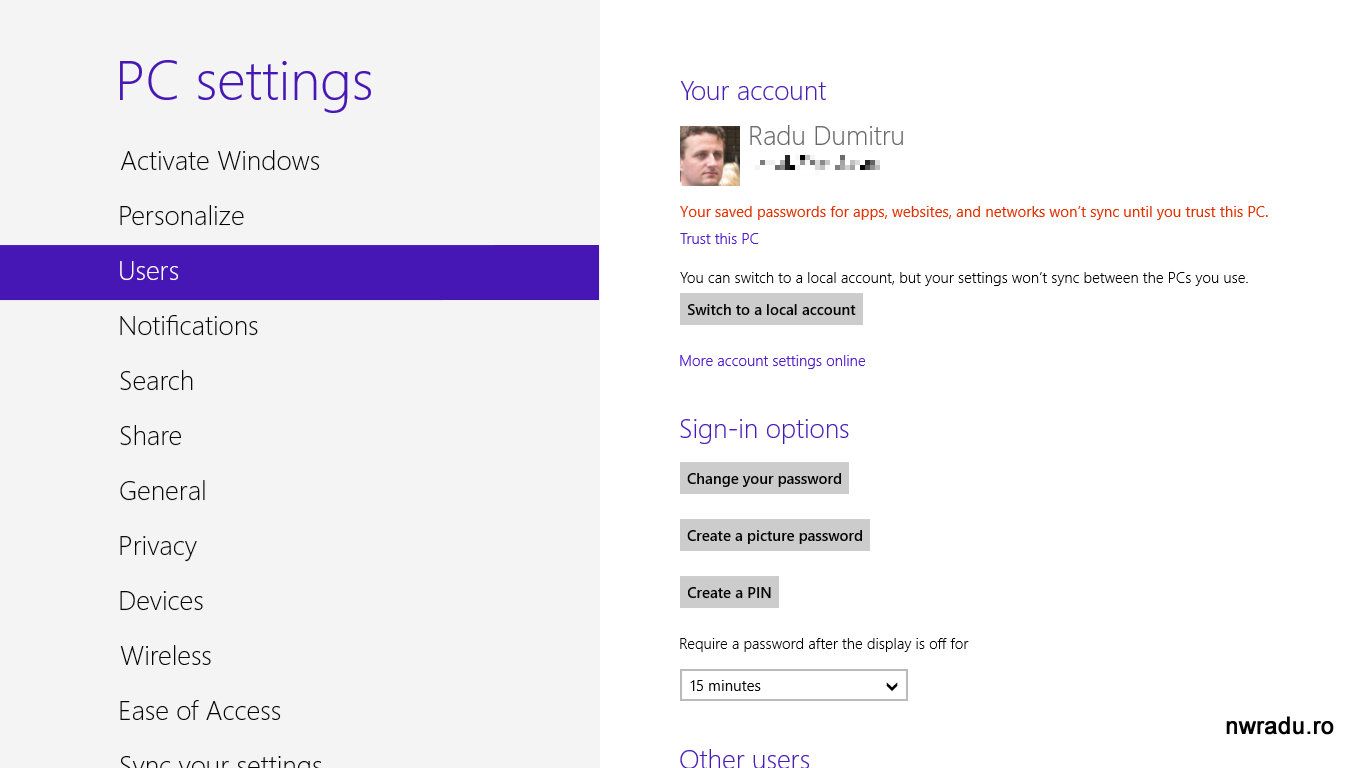
Task: Open Notifications settings
Action: 188,326
